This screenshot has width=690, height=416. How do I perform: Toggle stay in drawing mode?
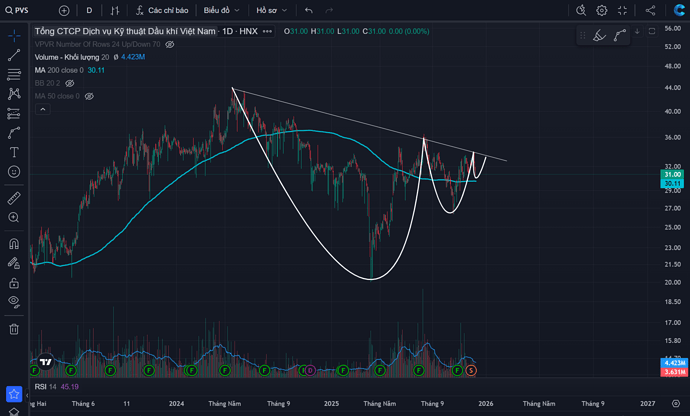[x=14, y=263]
